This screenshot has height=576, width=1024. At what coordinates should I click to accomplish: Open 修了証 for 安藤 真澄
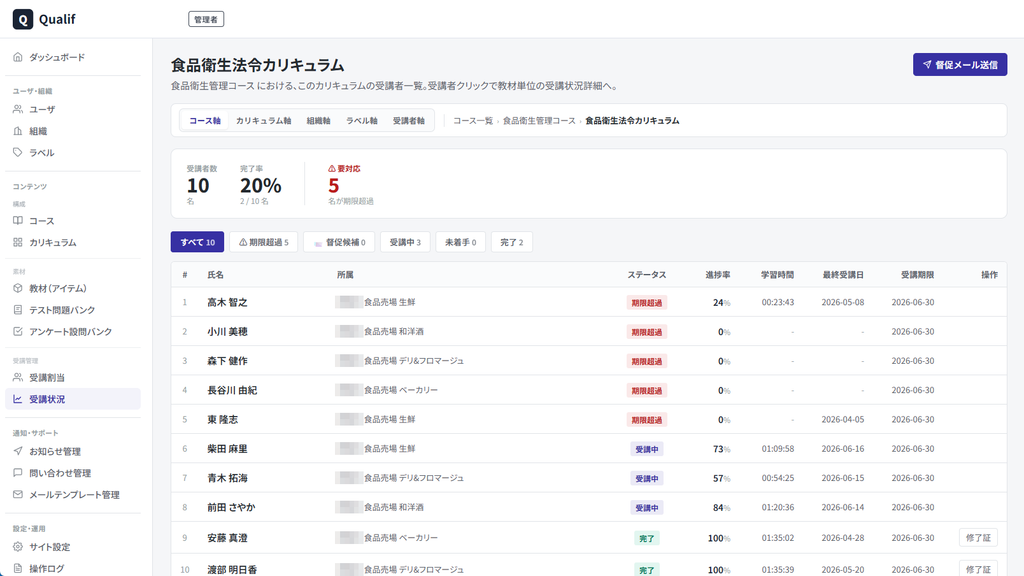978,538
